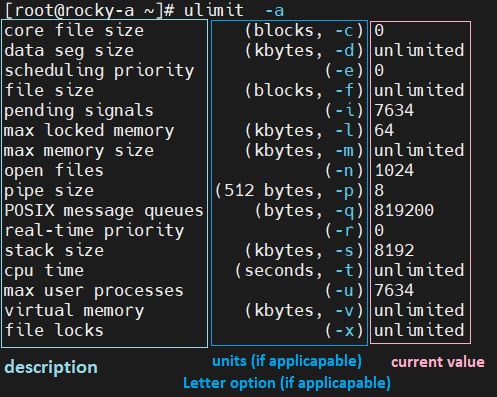This screenshot has height=397, width=497.
Task: Select the 'file locks' unlimited value
Action: (x=419, y=331)
